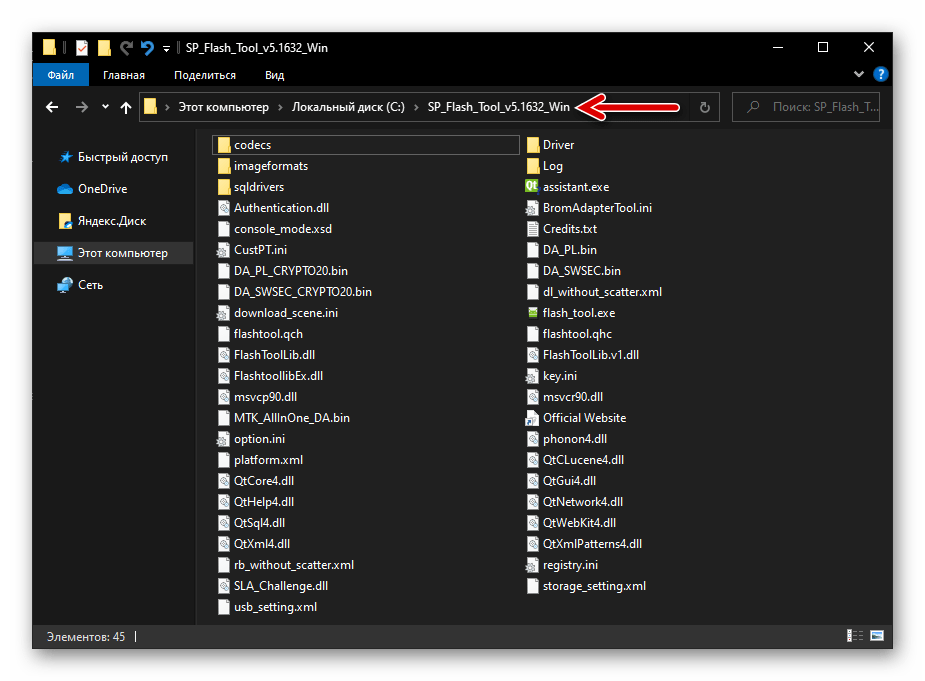Select the Credits.txt file icon
Image resolution: width=925 pixels, height=681 pixels.
point(533,229)
